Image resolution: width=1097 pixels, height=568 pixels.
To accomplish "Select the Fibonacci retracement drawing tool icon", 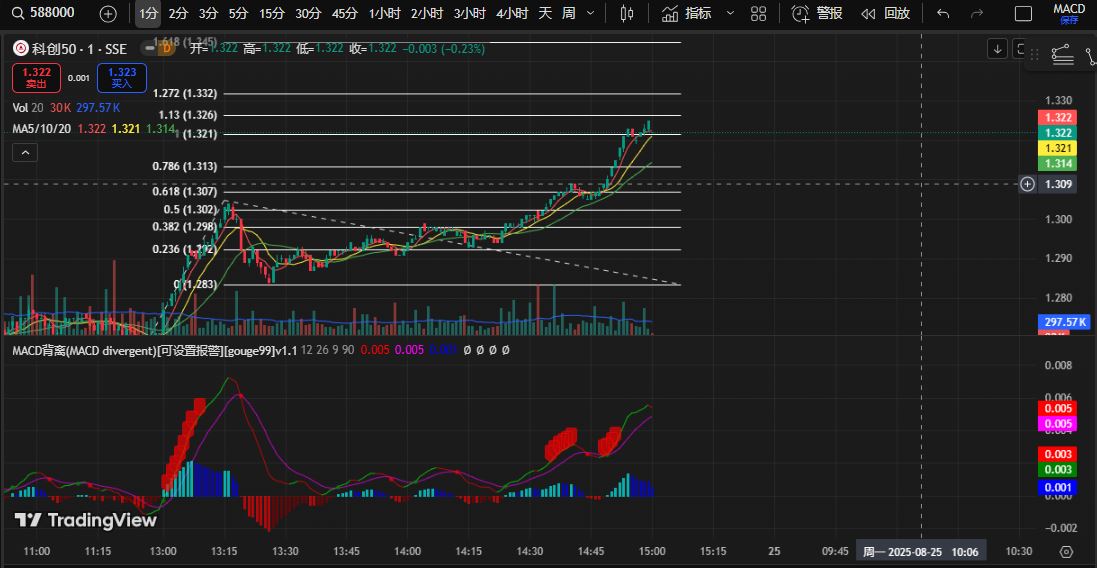I will [x=1062, y=56].
